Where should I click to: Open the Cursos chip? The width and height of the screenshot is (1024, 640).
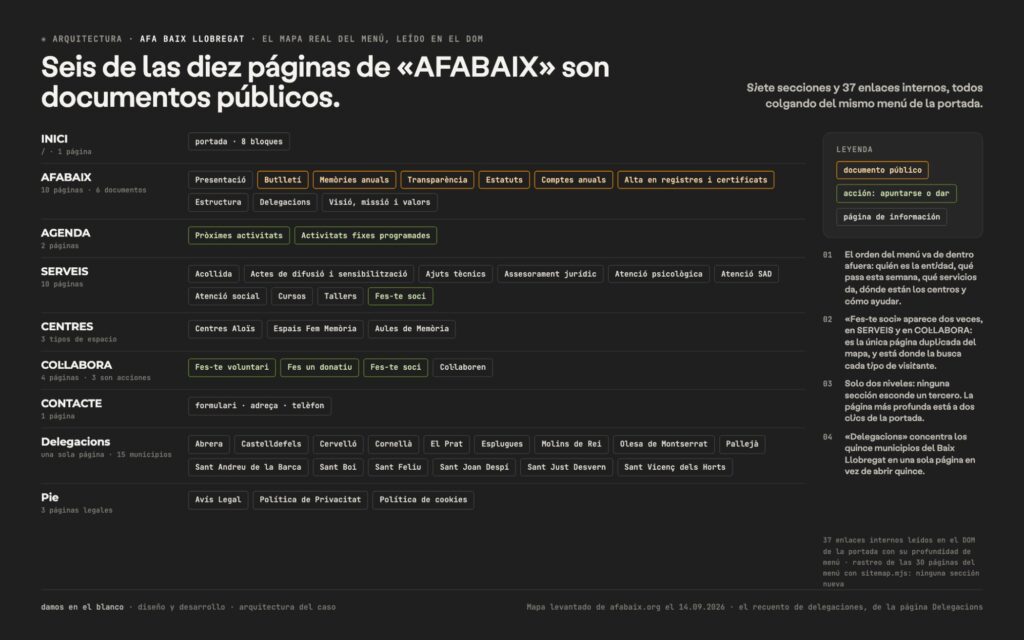click(292, 296)
